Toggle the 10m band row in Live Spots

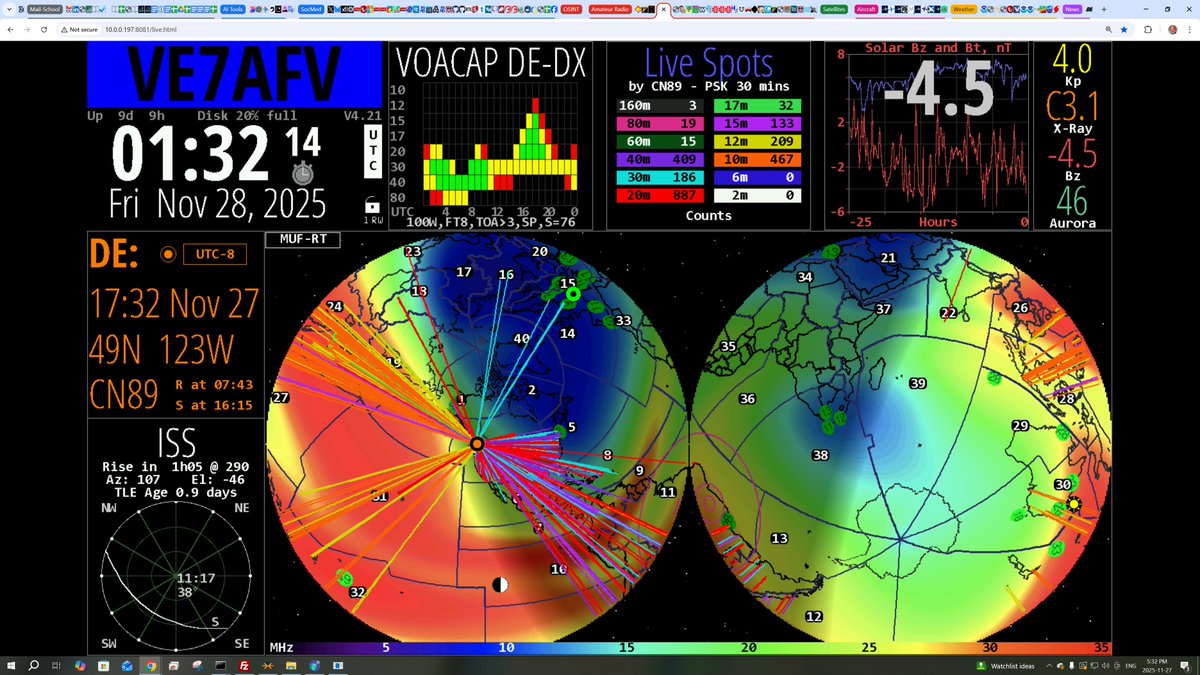756,160
